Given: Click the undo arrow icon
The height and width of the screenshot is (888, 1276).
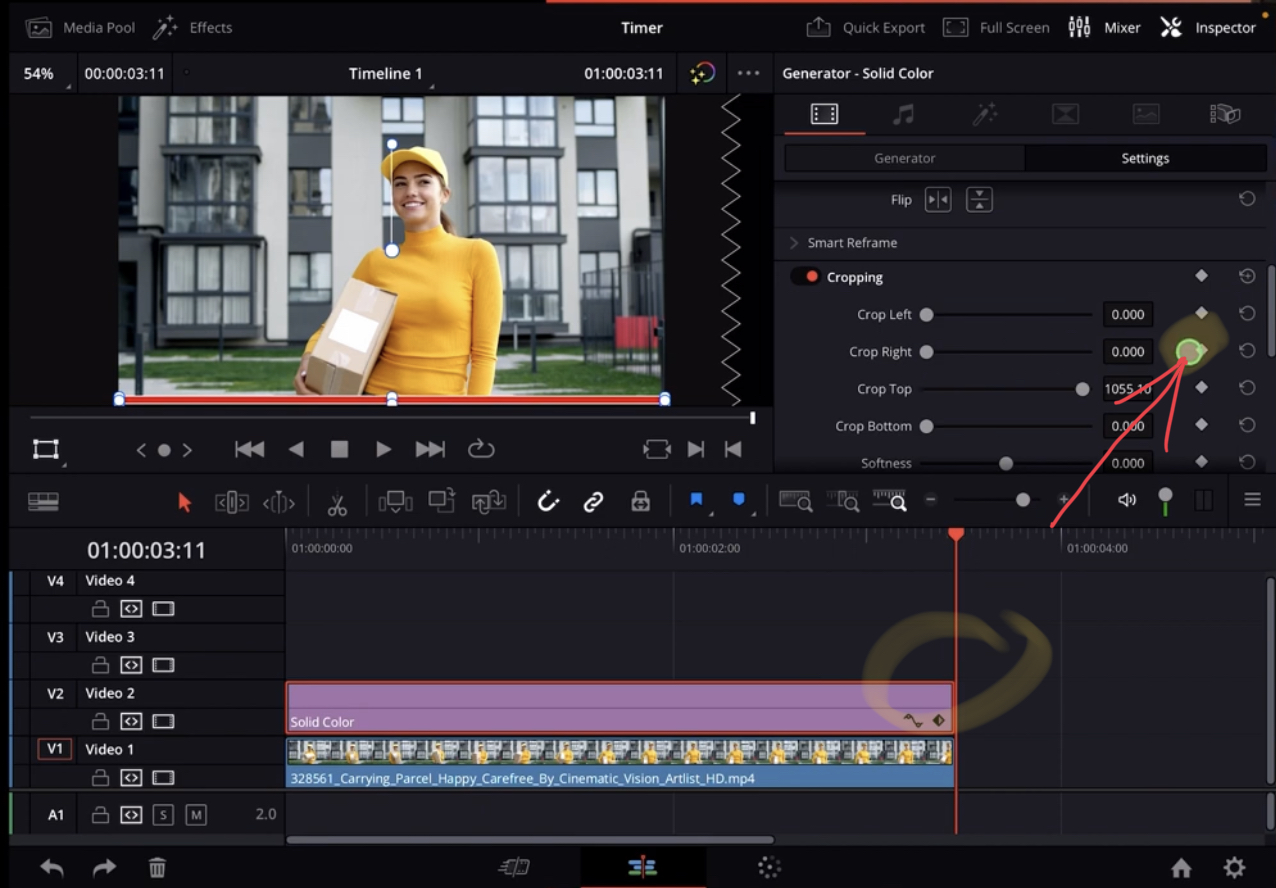Looking at the screenshot, I should pos(50,868).
